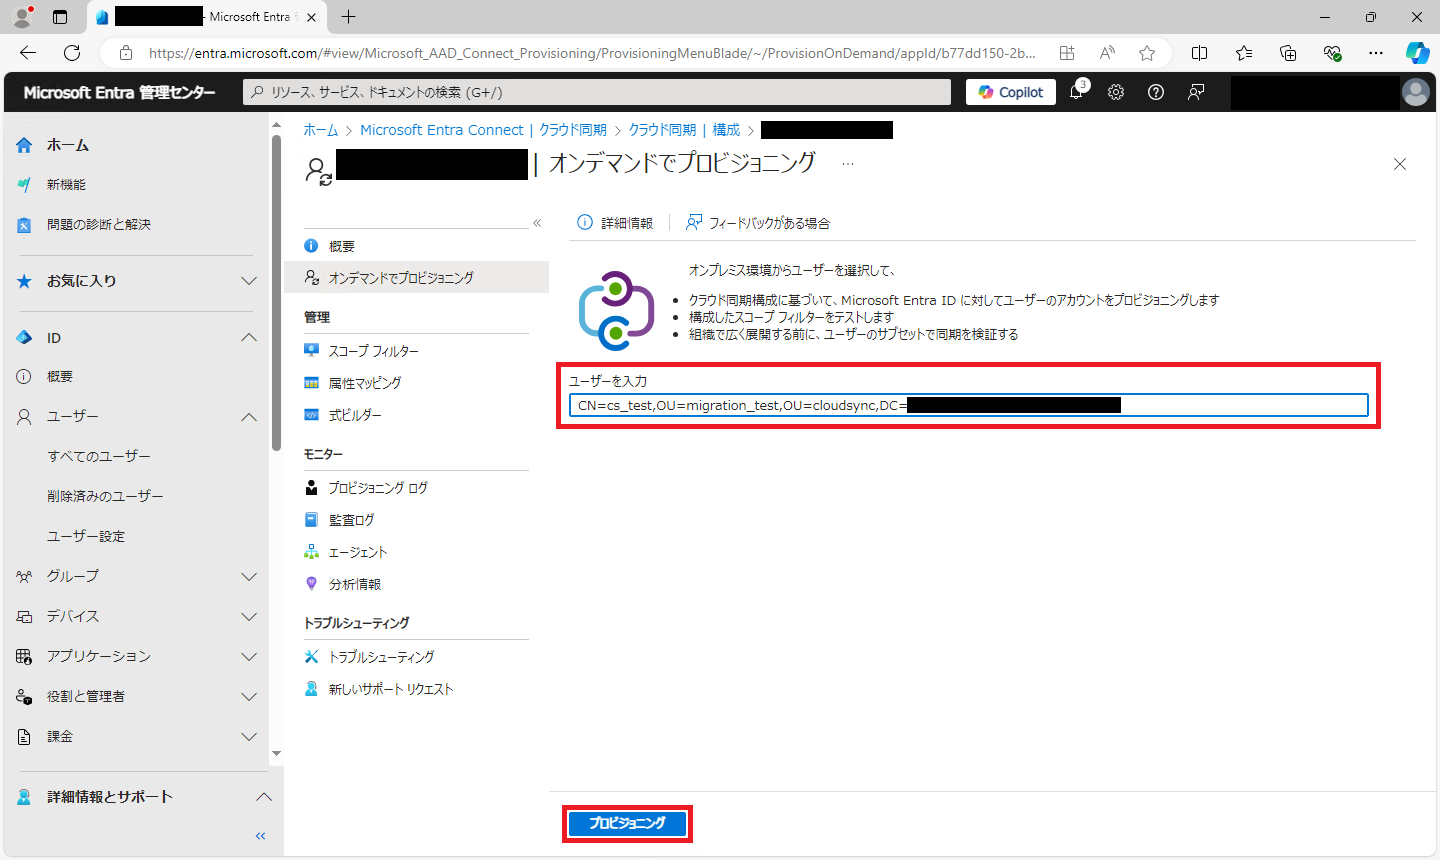Viewport: 1440px width, 860px height.
Task: Open new browser tab plus button
Action: (x=348, y=17)
